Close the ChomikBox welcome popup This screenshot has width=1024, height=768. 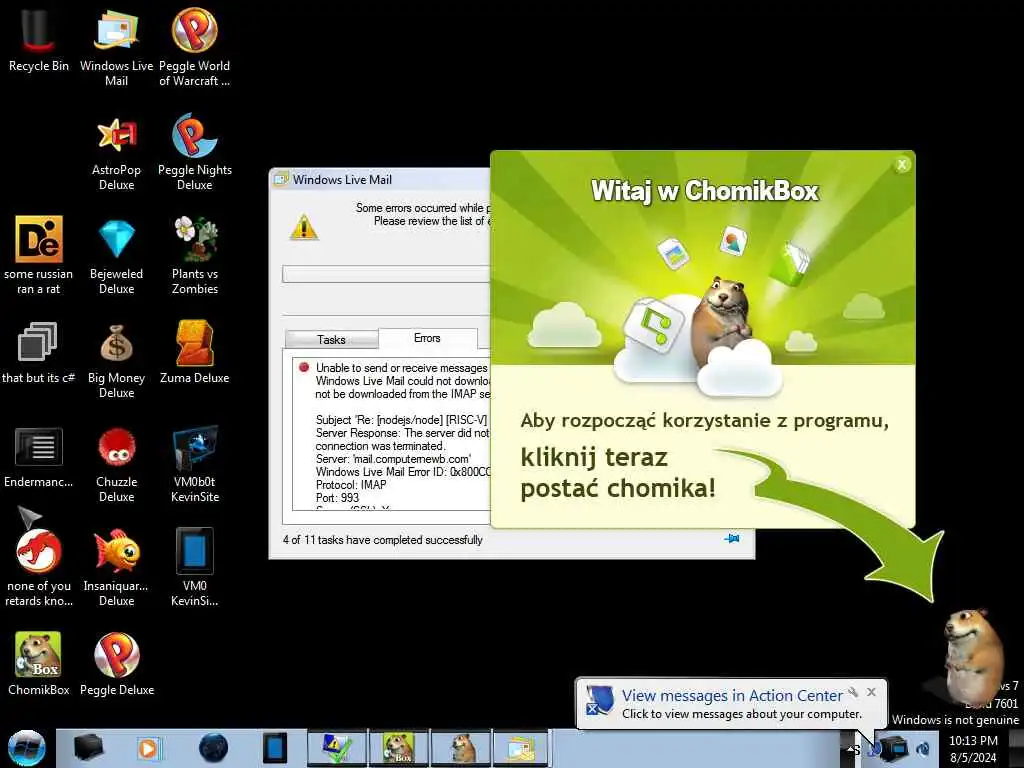tap(902, 165)
